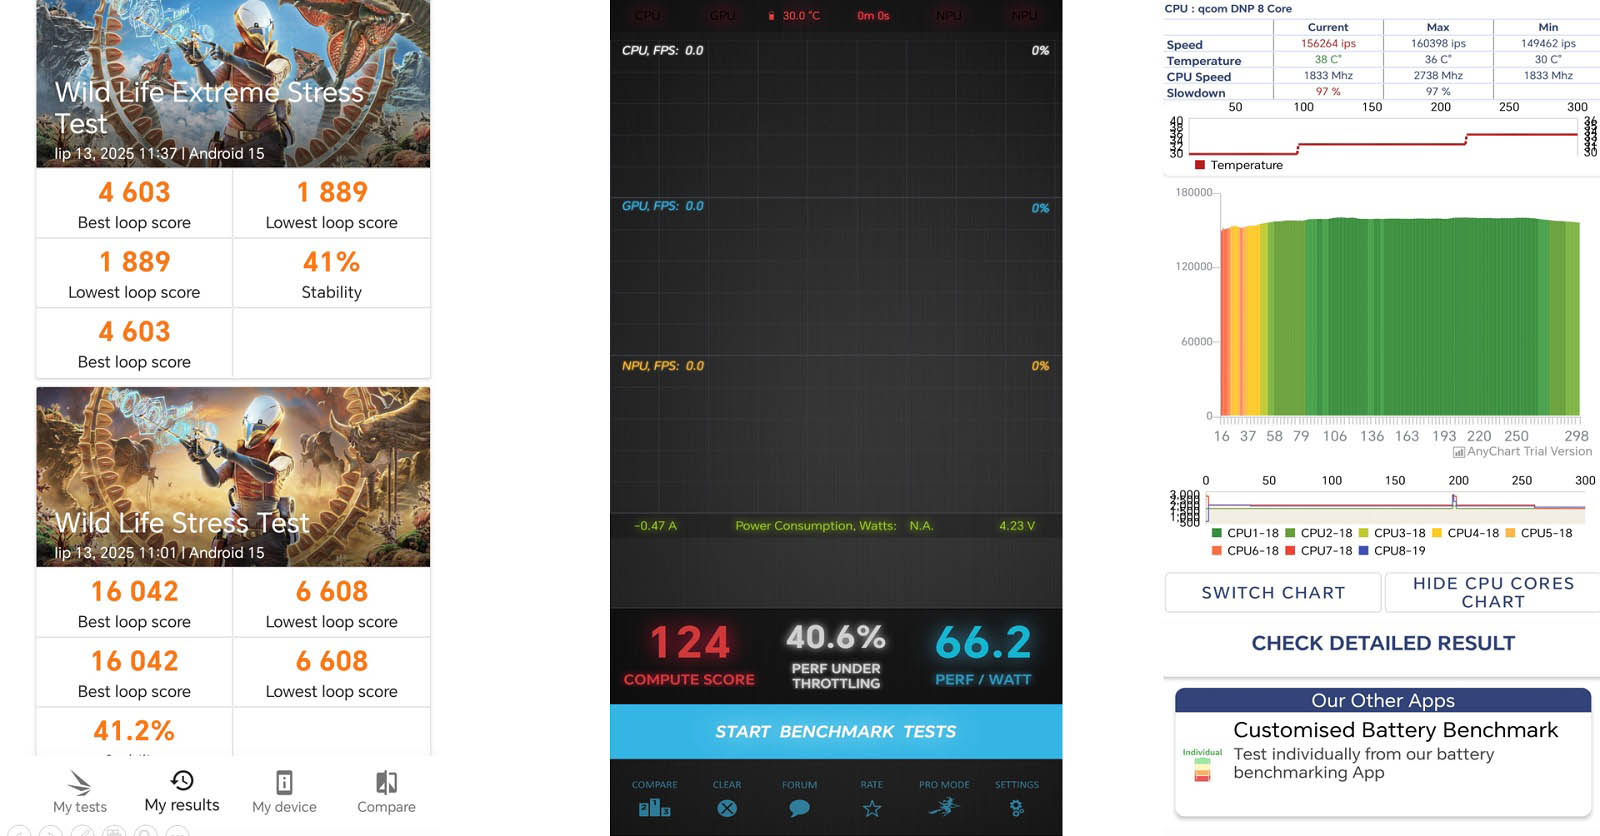Screen dimensions: 1600x836
Task: Open Pro Mode running figure icon
Action: click(944, 806)
